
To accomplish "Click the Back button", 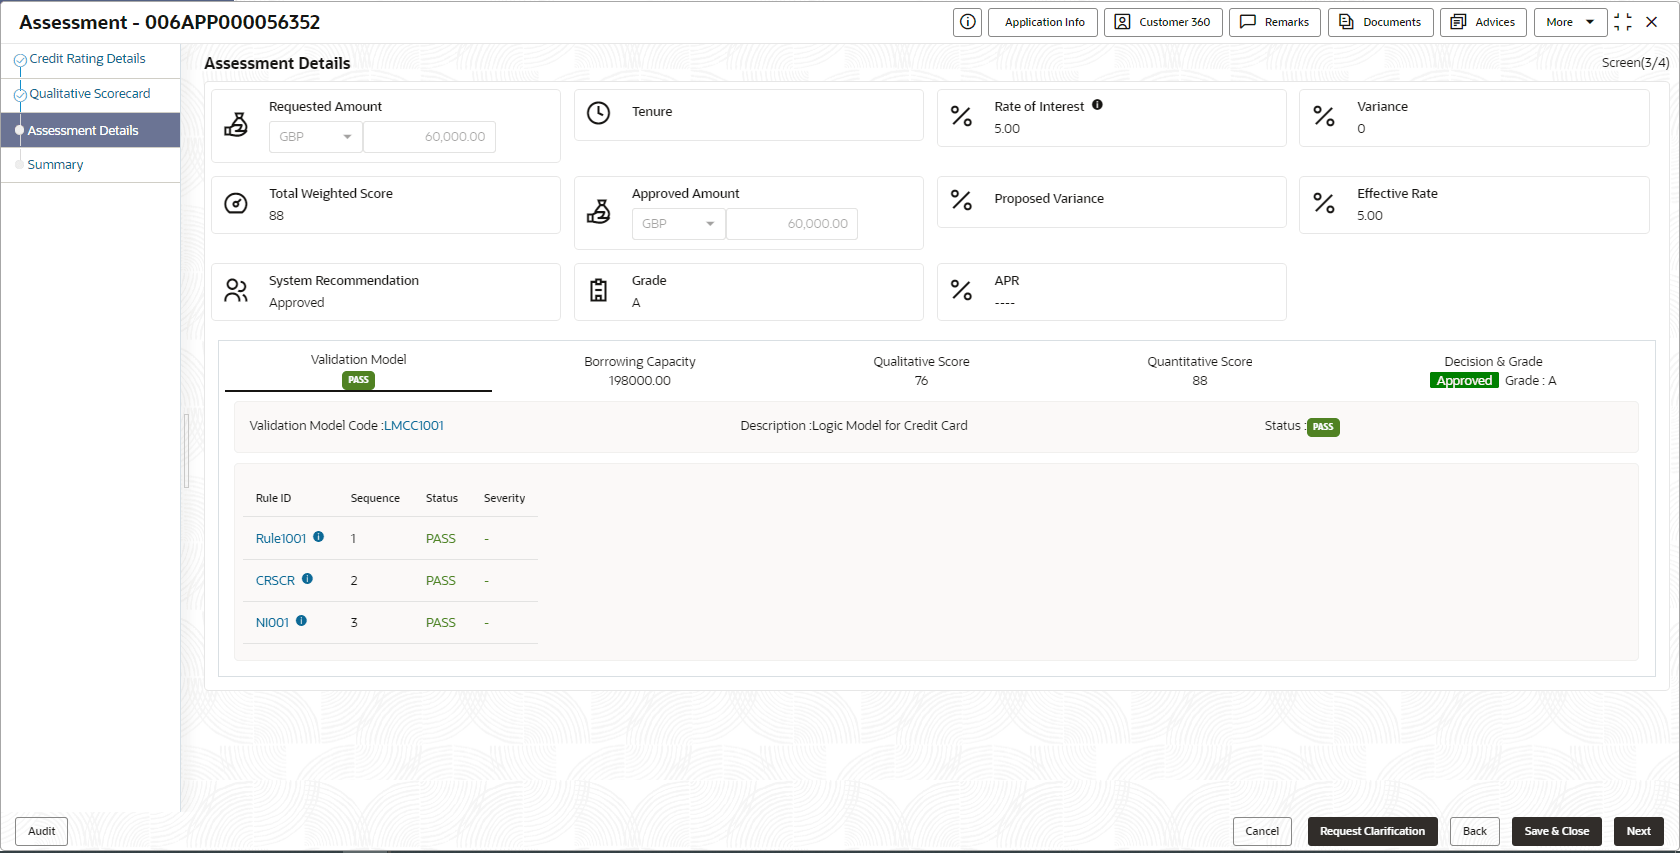I will (1475, 831).
